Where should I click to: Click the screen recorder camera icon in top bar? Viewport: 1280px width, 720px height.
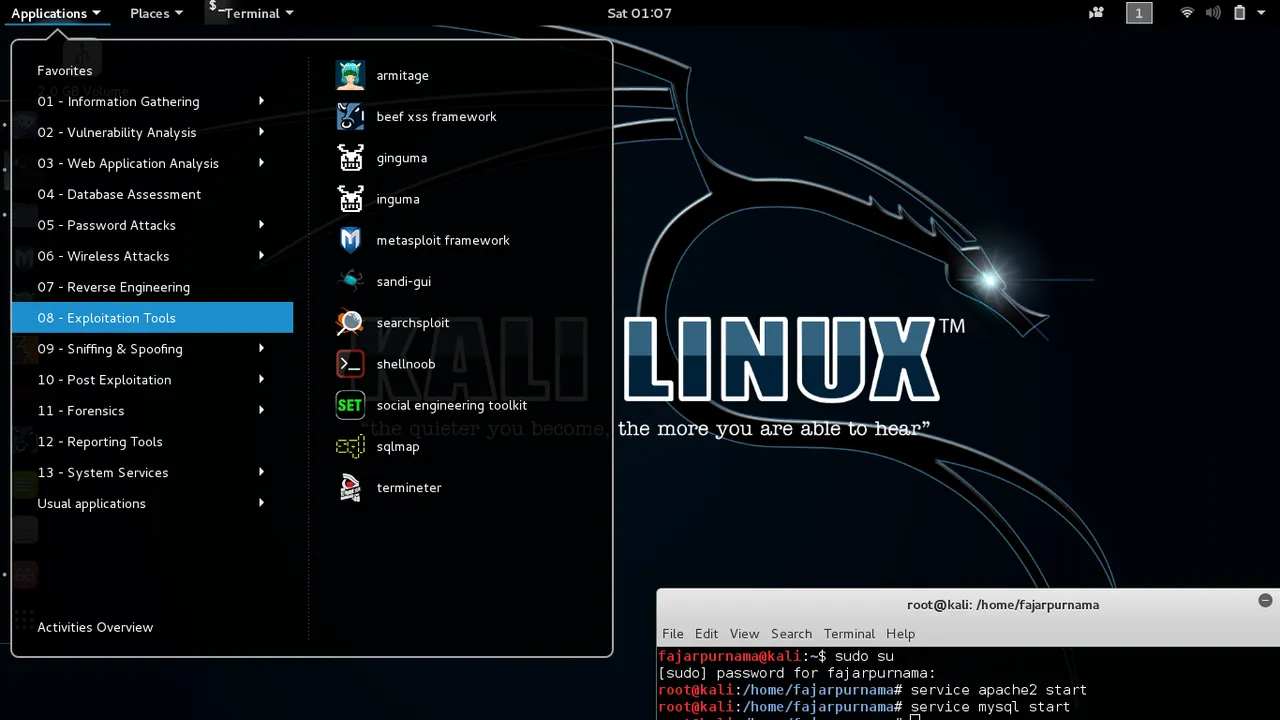pos(1097,13)
